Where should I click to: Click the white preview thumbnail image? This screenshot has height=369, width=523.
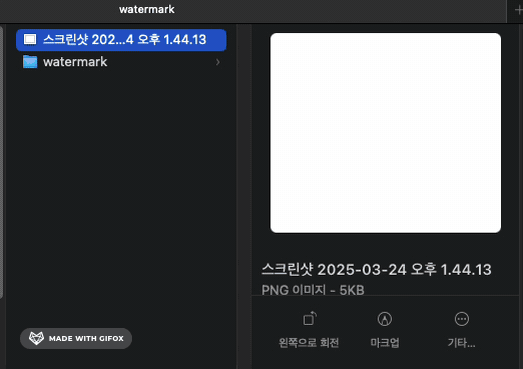(385, 133)
